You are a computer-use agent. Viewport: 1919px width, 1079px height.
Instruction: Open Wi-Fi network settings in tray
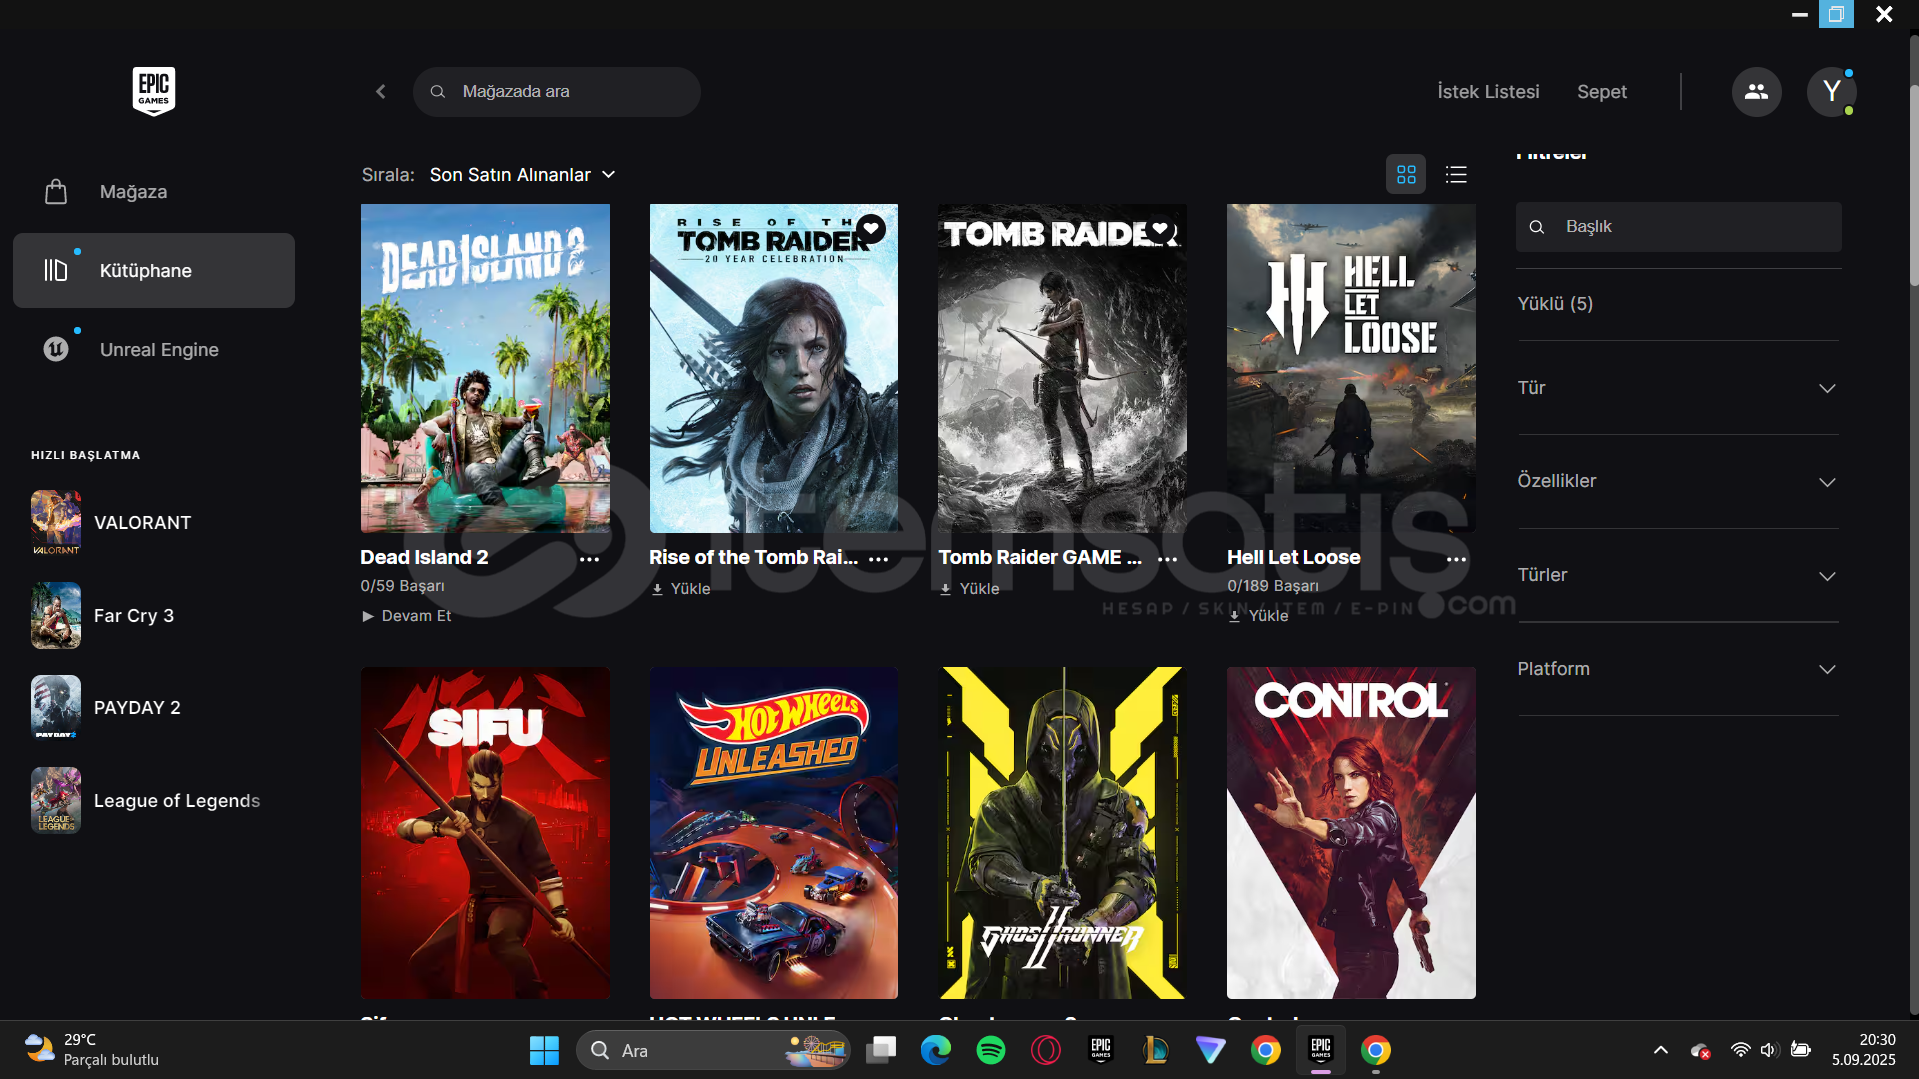point(1741,1050)
